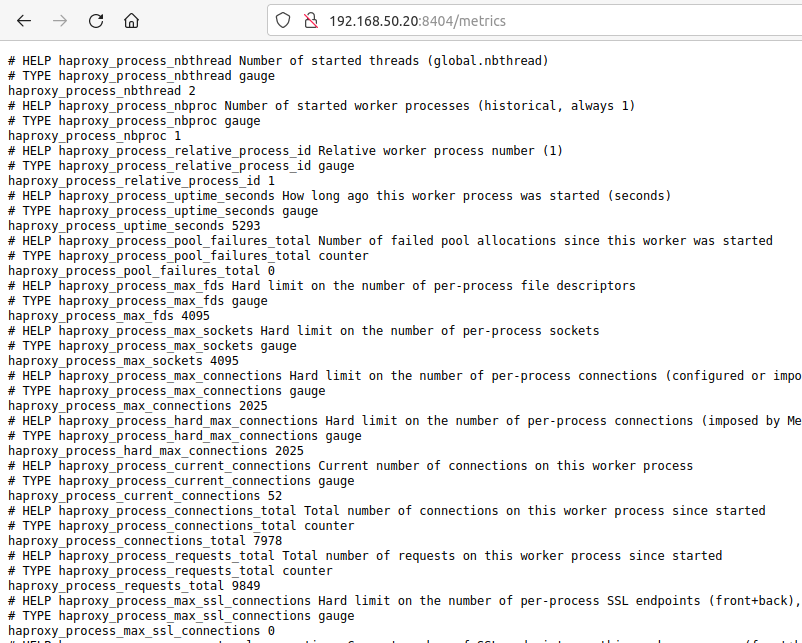
Task: Click the haproxy_process_connections_total 7978 line
Action: coord(145,541)
